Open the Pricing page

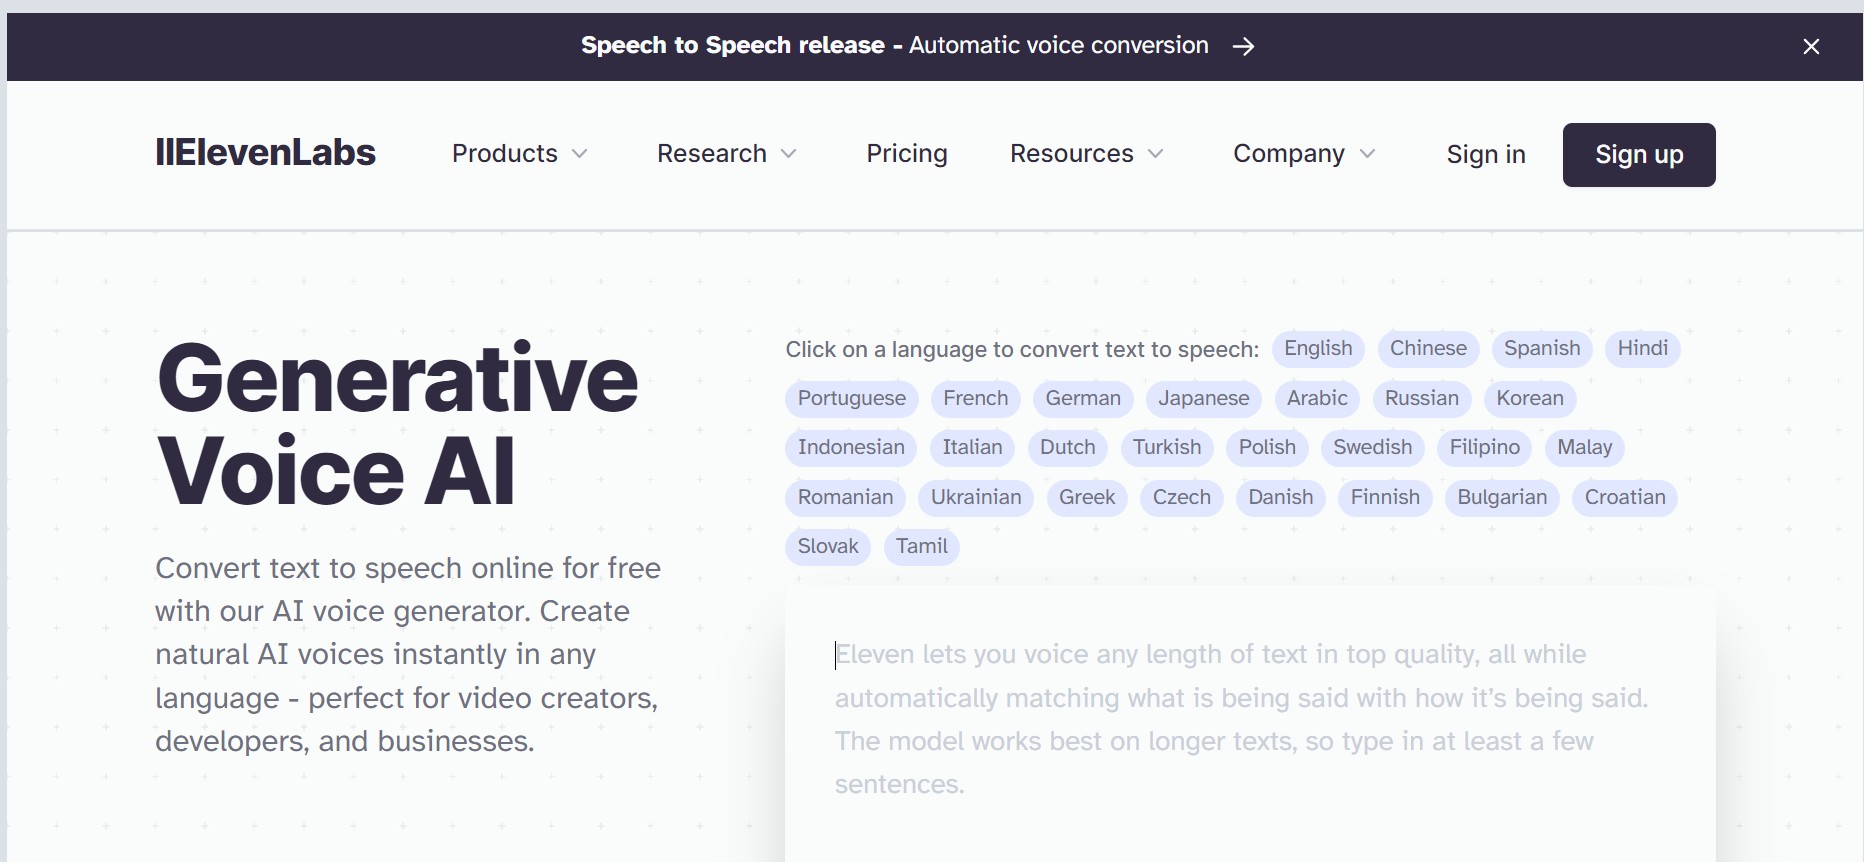click(x=906, y=154)
